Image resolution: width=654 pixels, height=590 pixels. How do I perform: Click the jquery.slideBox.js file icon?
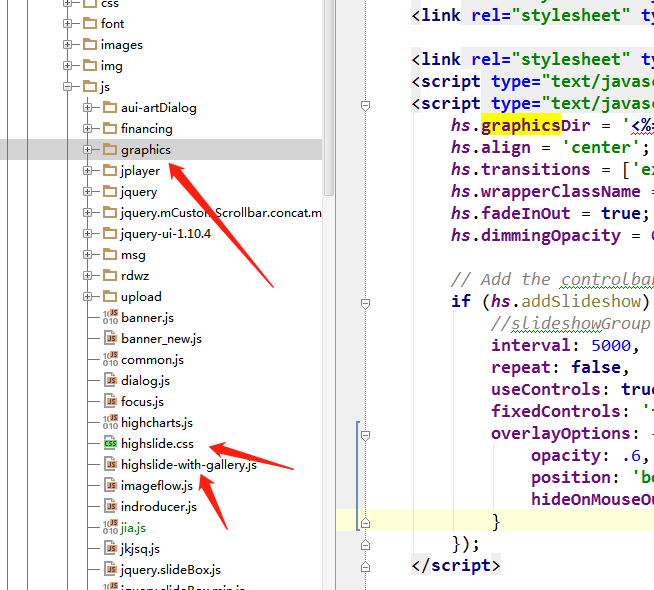point(111,569)
